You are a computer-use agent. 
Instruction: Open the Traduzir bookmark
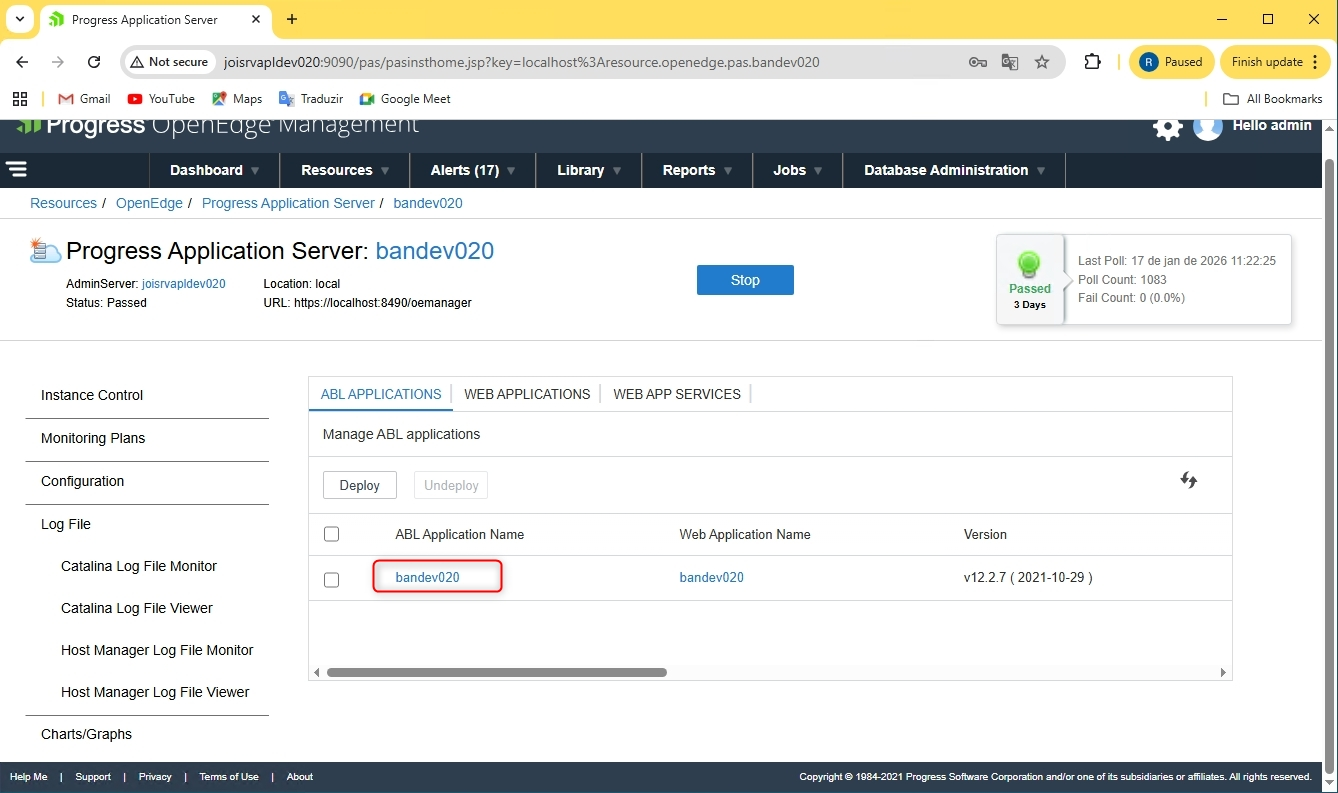click(309, 99)
